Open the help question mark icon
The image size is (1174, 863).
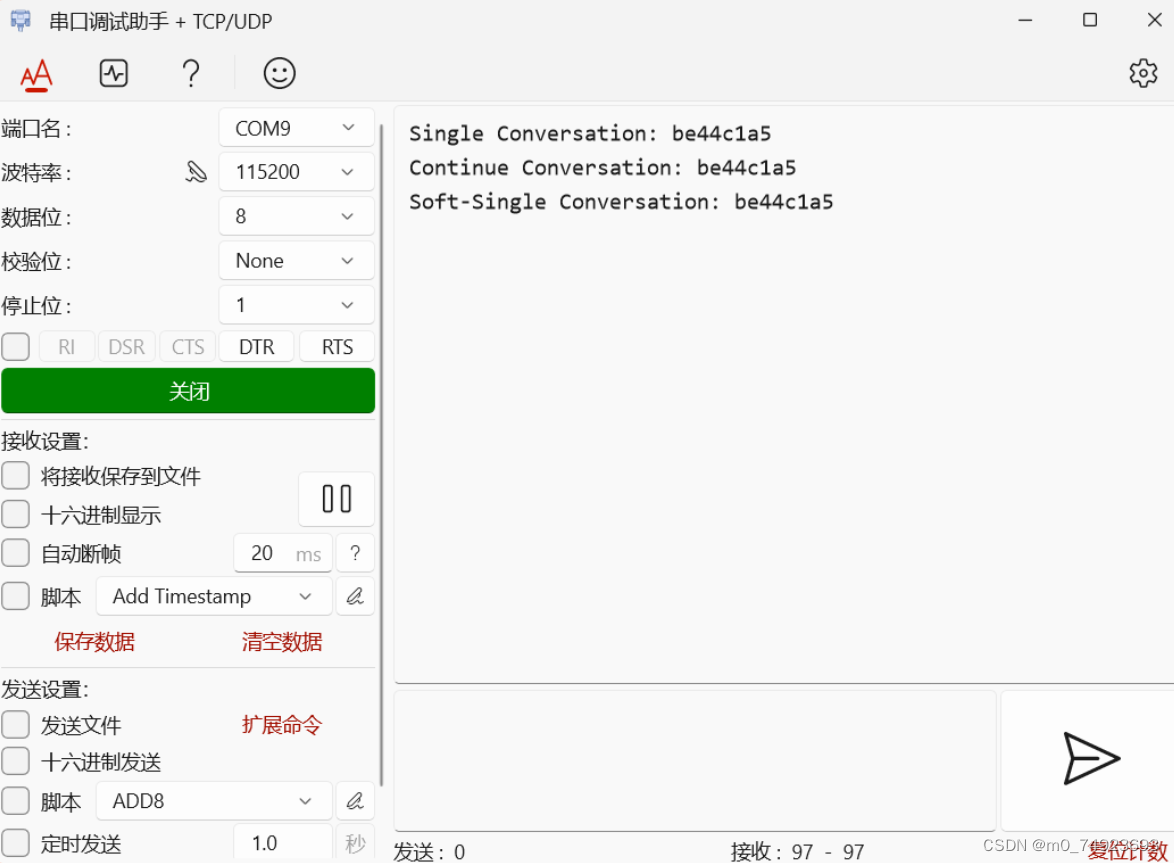pos(190,72)
